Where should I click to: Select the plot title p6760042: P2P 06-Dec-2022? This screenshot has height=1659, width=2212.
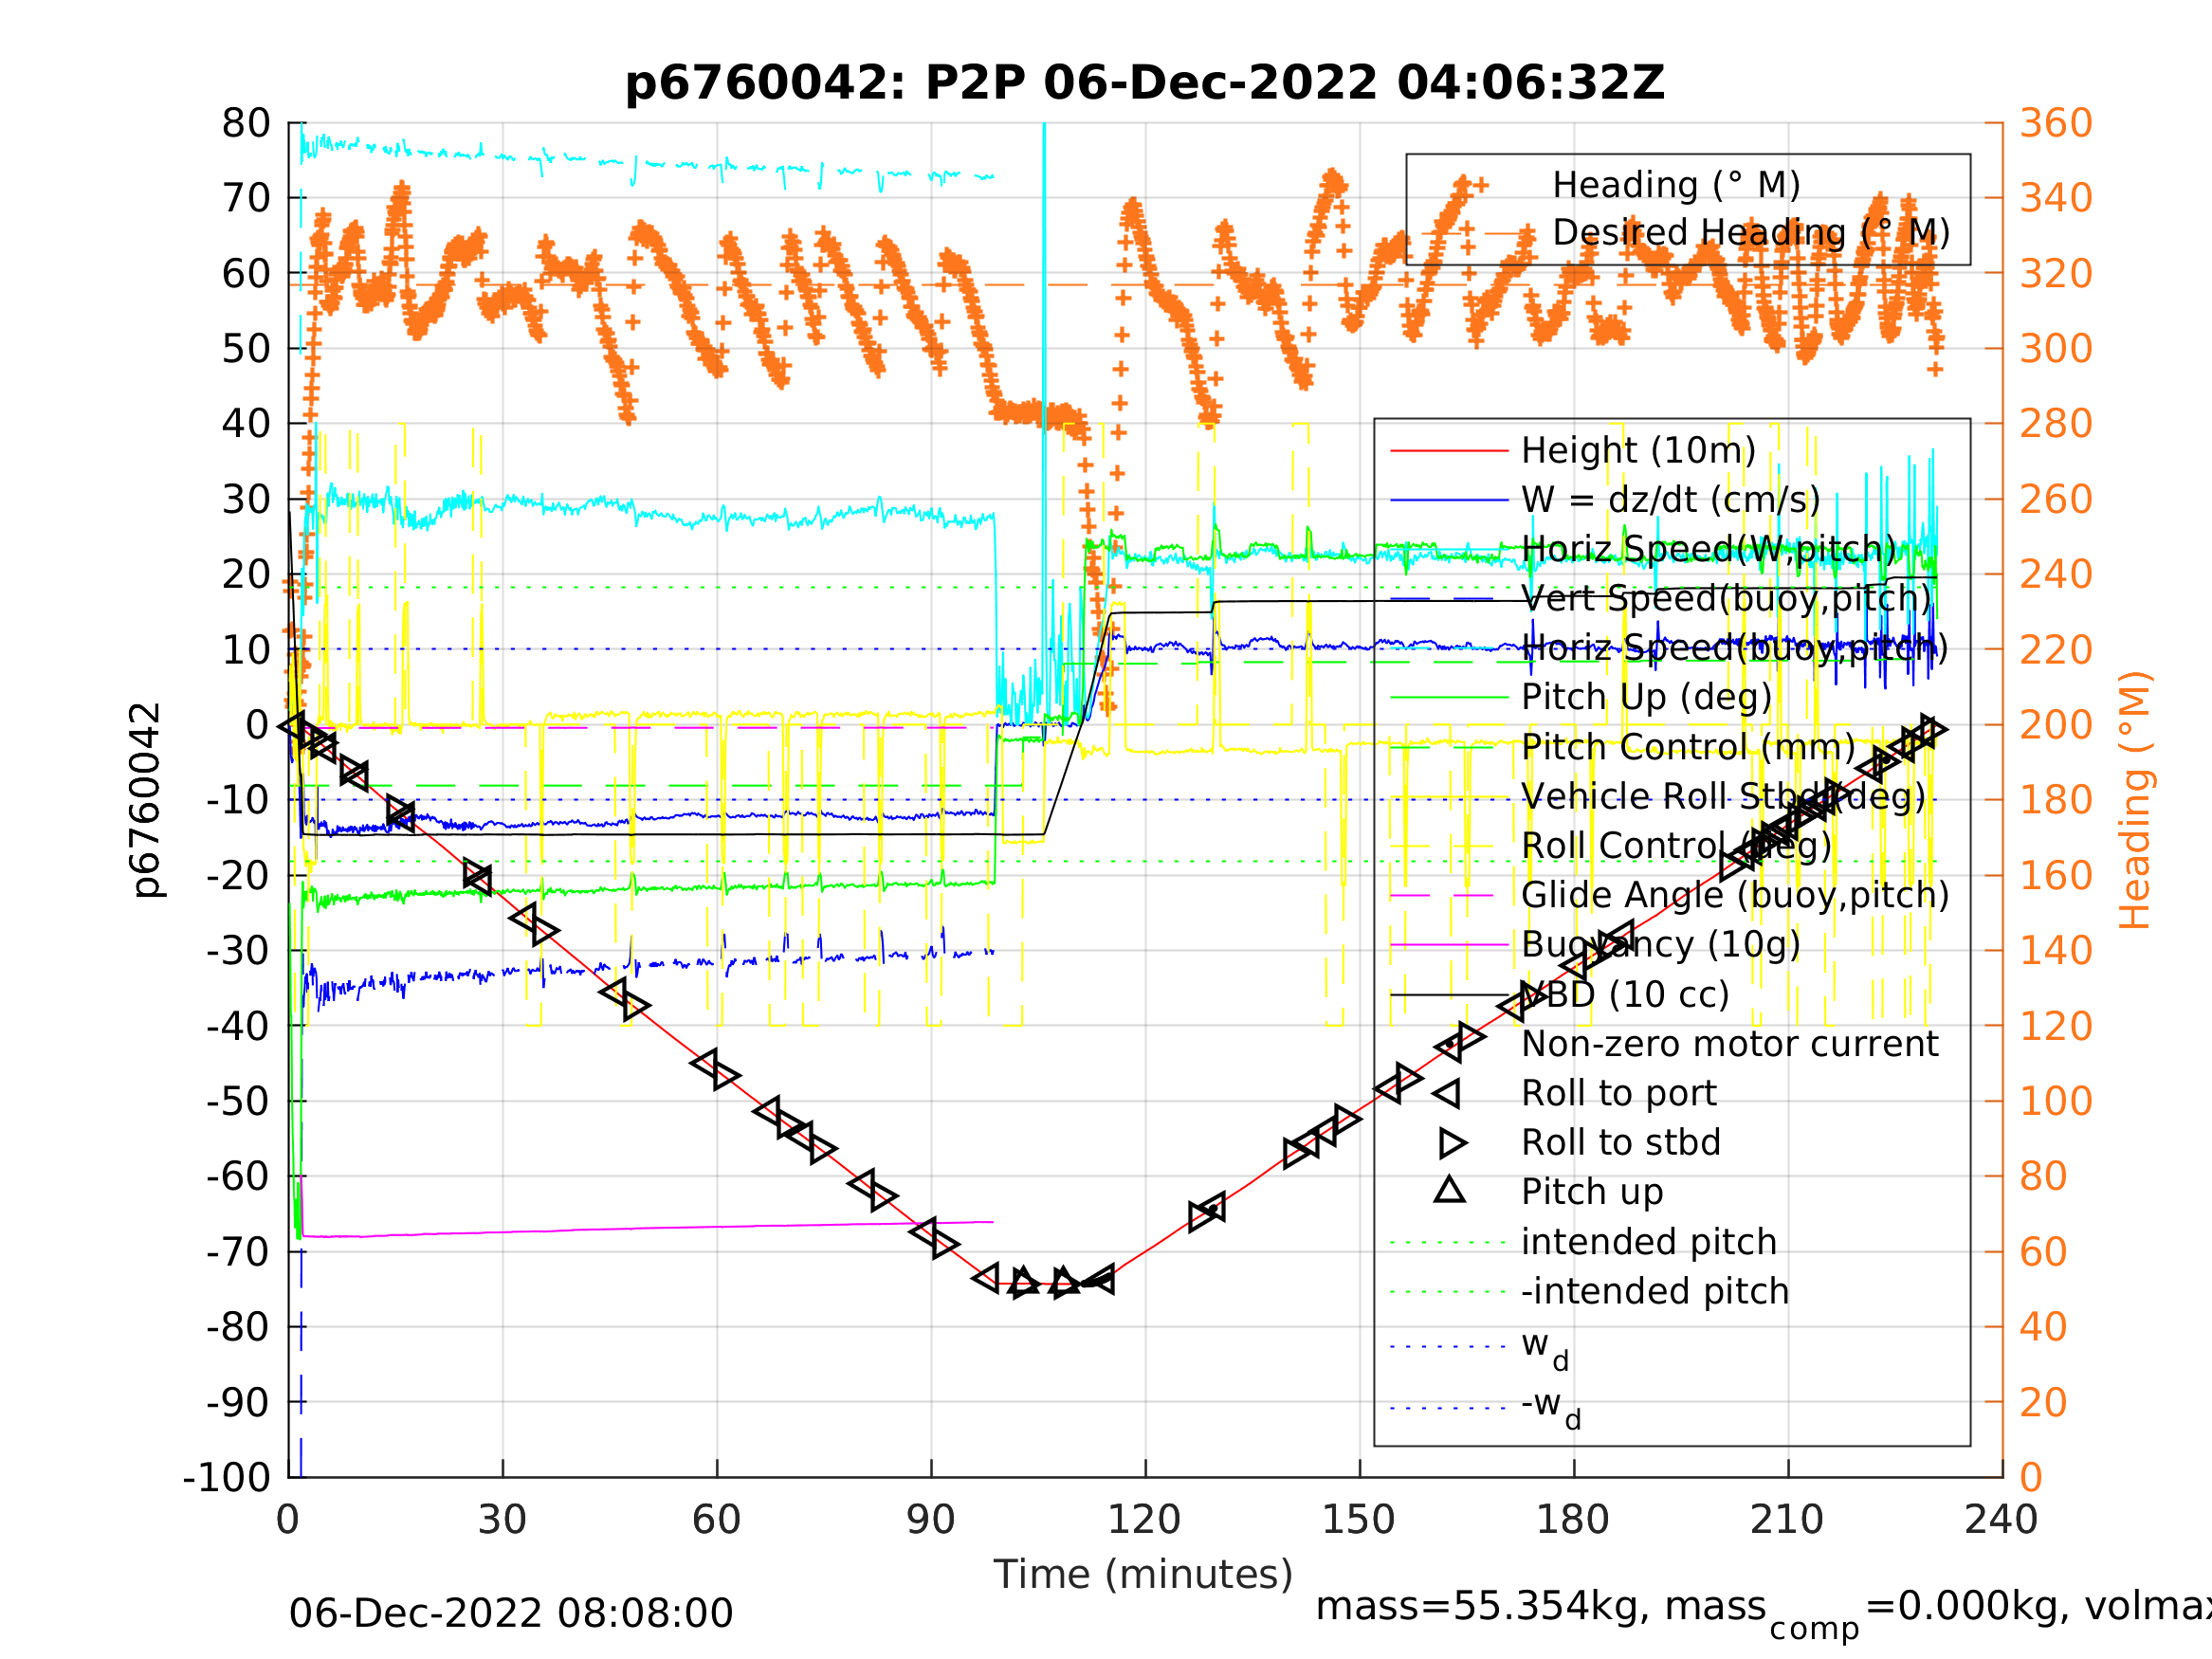point(1144,83)
